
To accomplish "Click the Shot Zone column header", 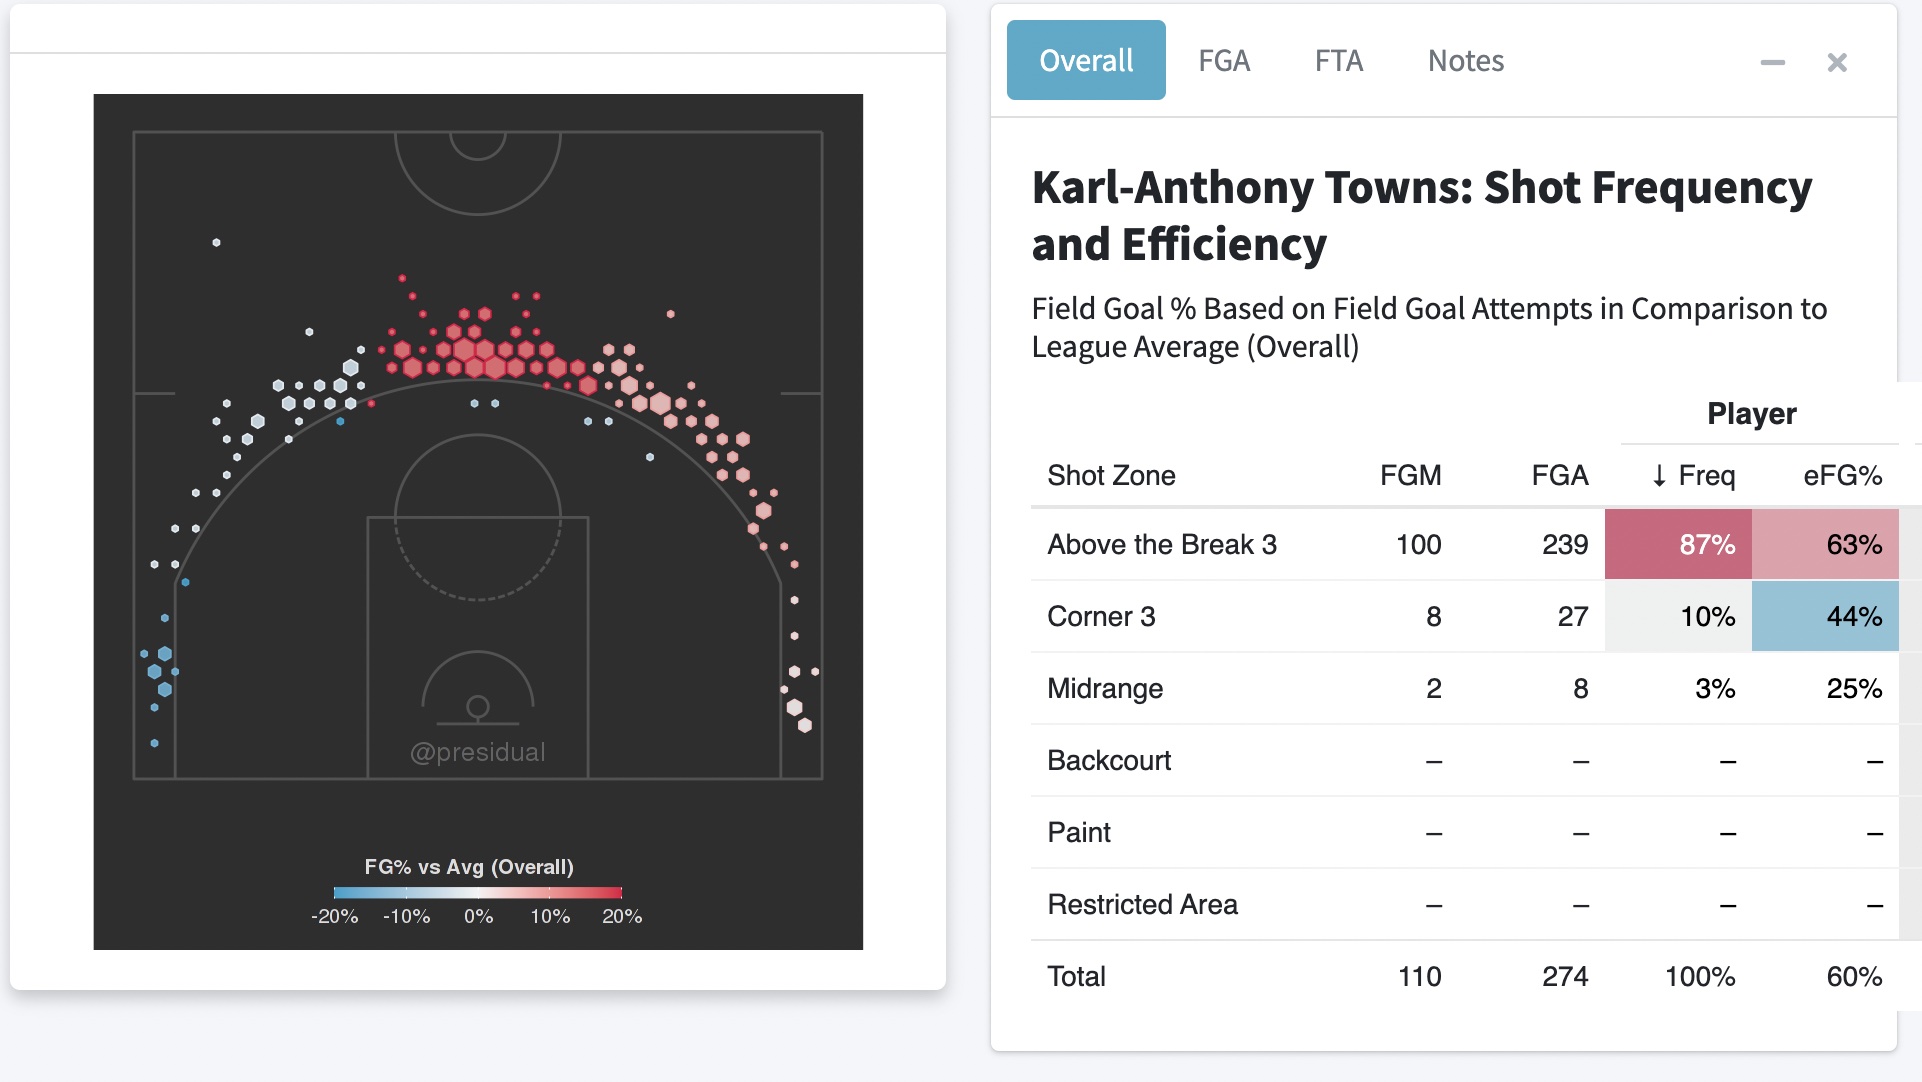I will pyautogui.click(x=1111, y=475).
